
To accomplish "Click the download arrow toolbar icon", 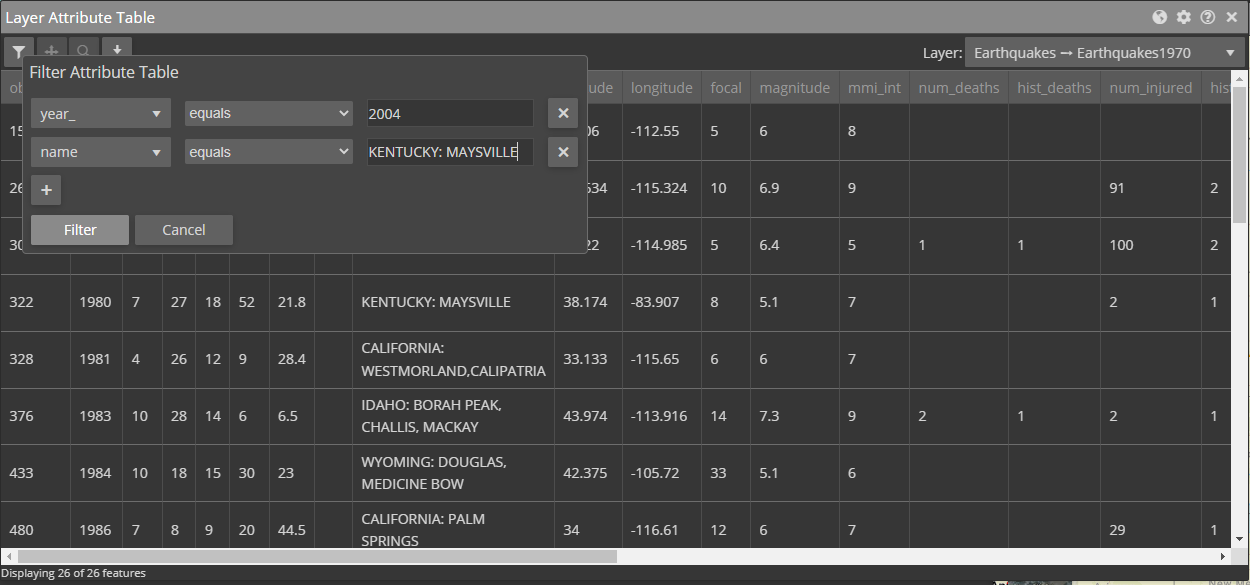I will click(x=117, y=51).
